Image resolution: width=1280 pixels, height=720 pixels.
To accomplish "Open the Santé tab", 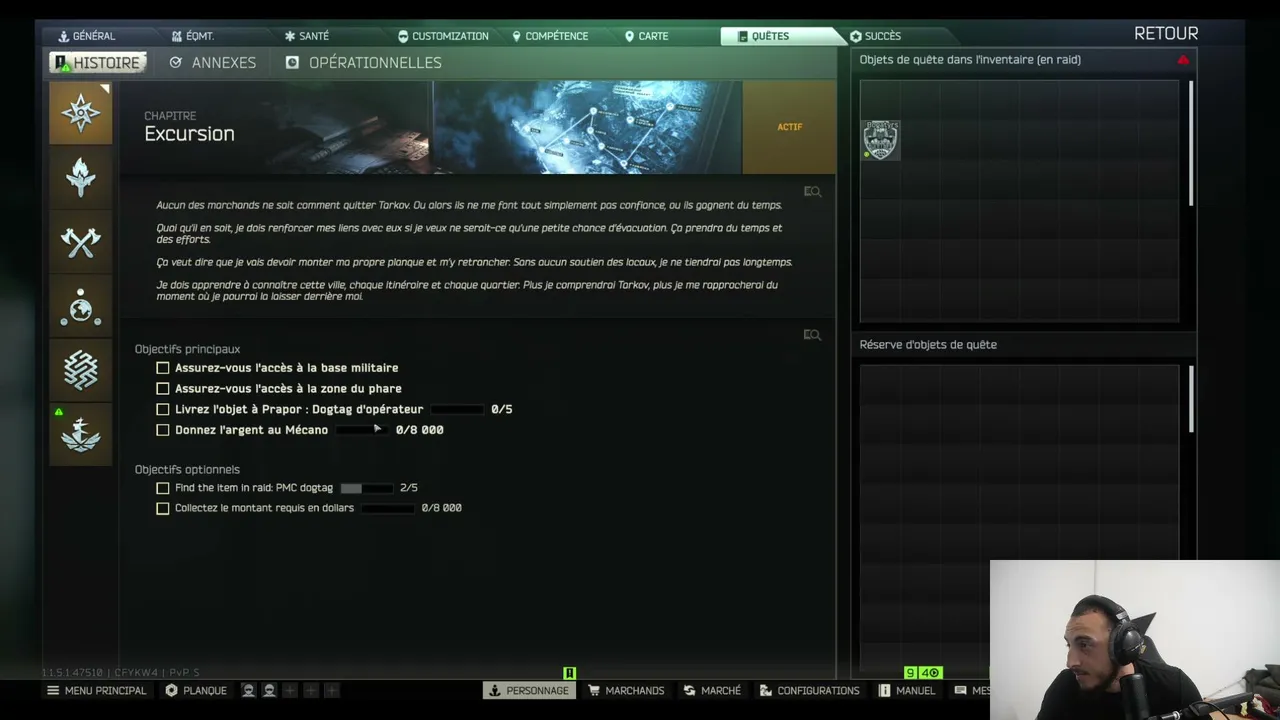I will click(x=306, y=36).
